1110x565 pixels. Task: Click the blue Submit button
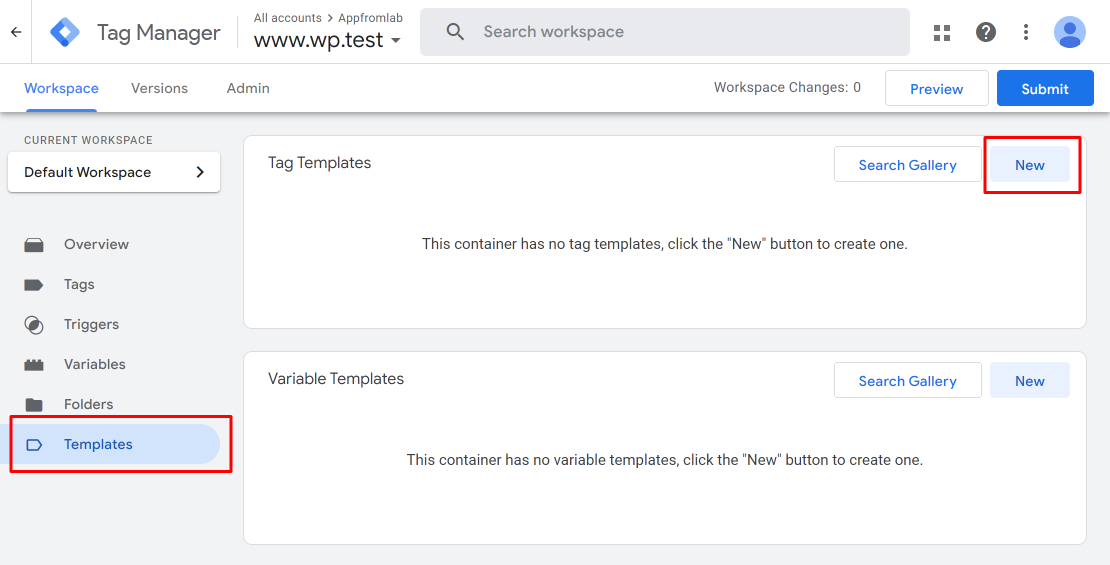point(1045,89)
